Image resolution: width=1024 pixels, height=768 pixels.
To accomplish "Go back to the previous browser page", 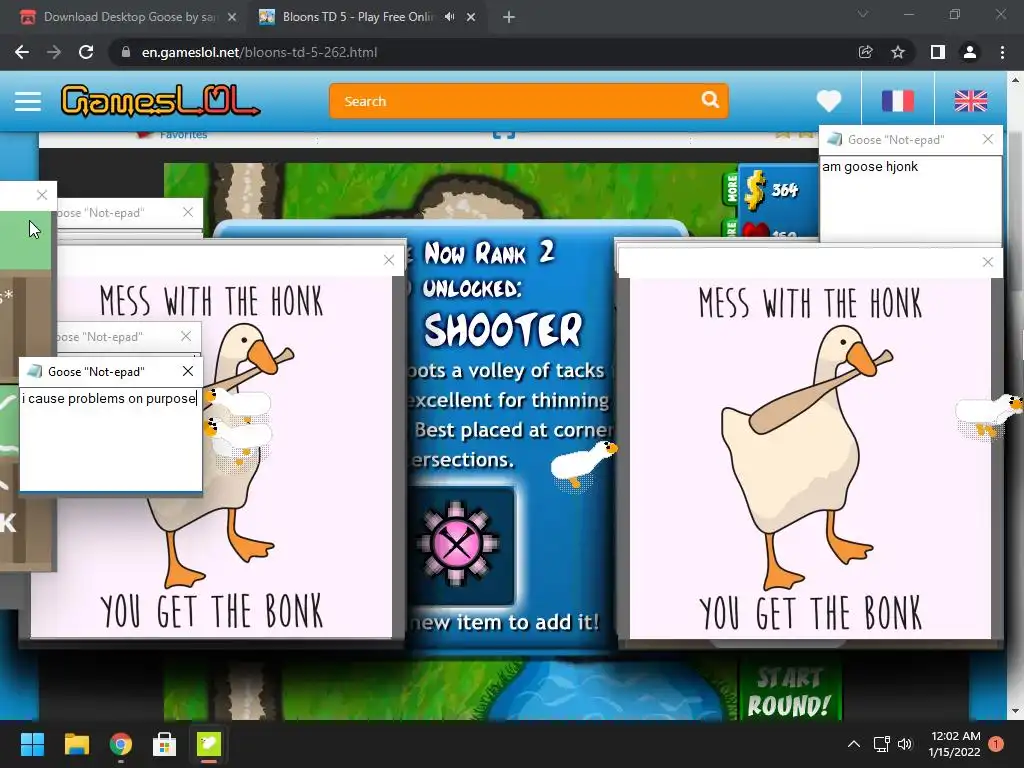I will 22,52.
